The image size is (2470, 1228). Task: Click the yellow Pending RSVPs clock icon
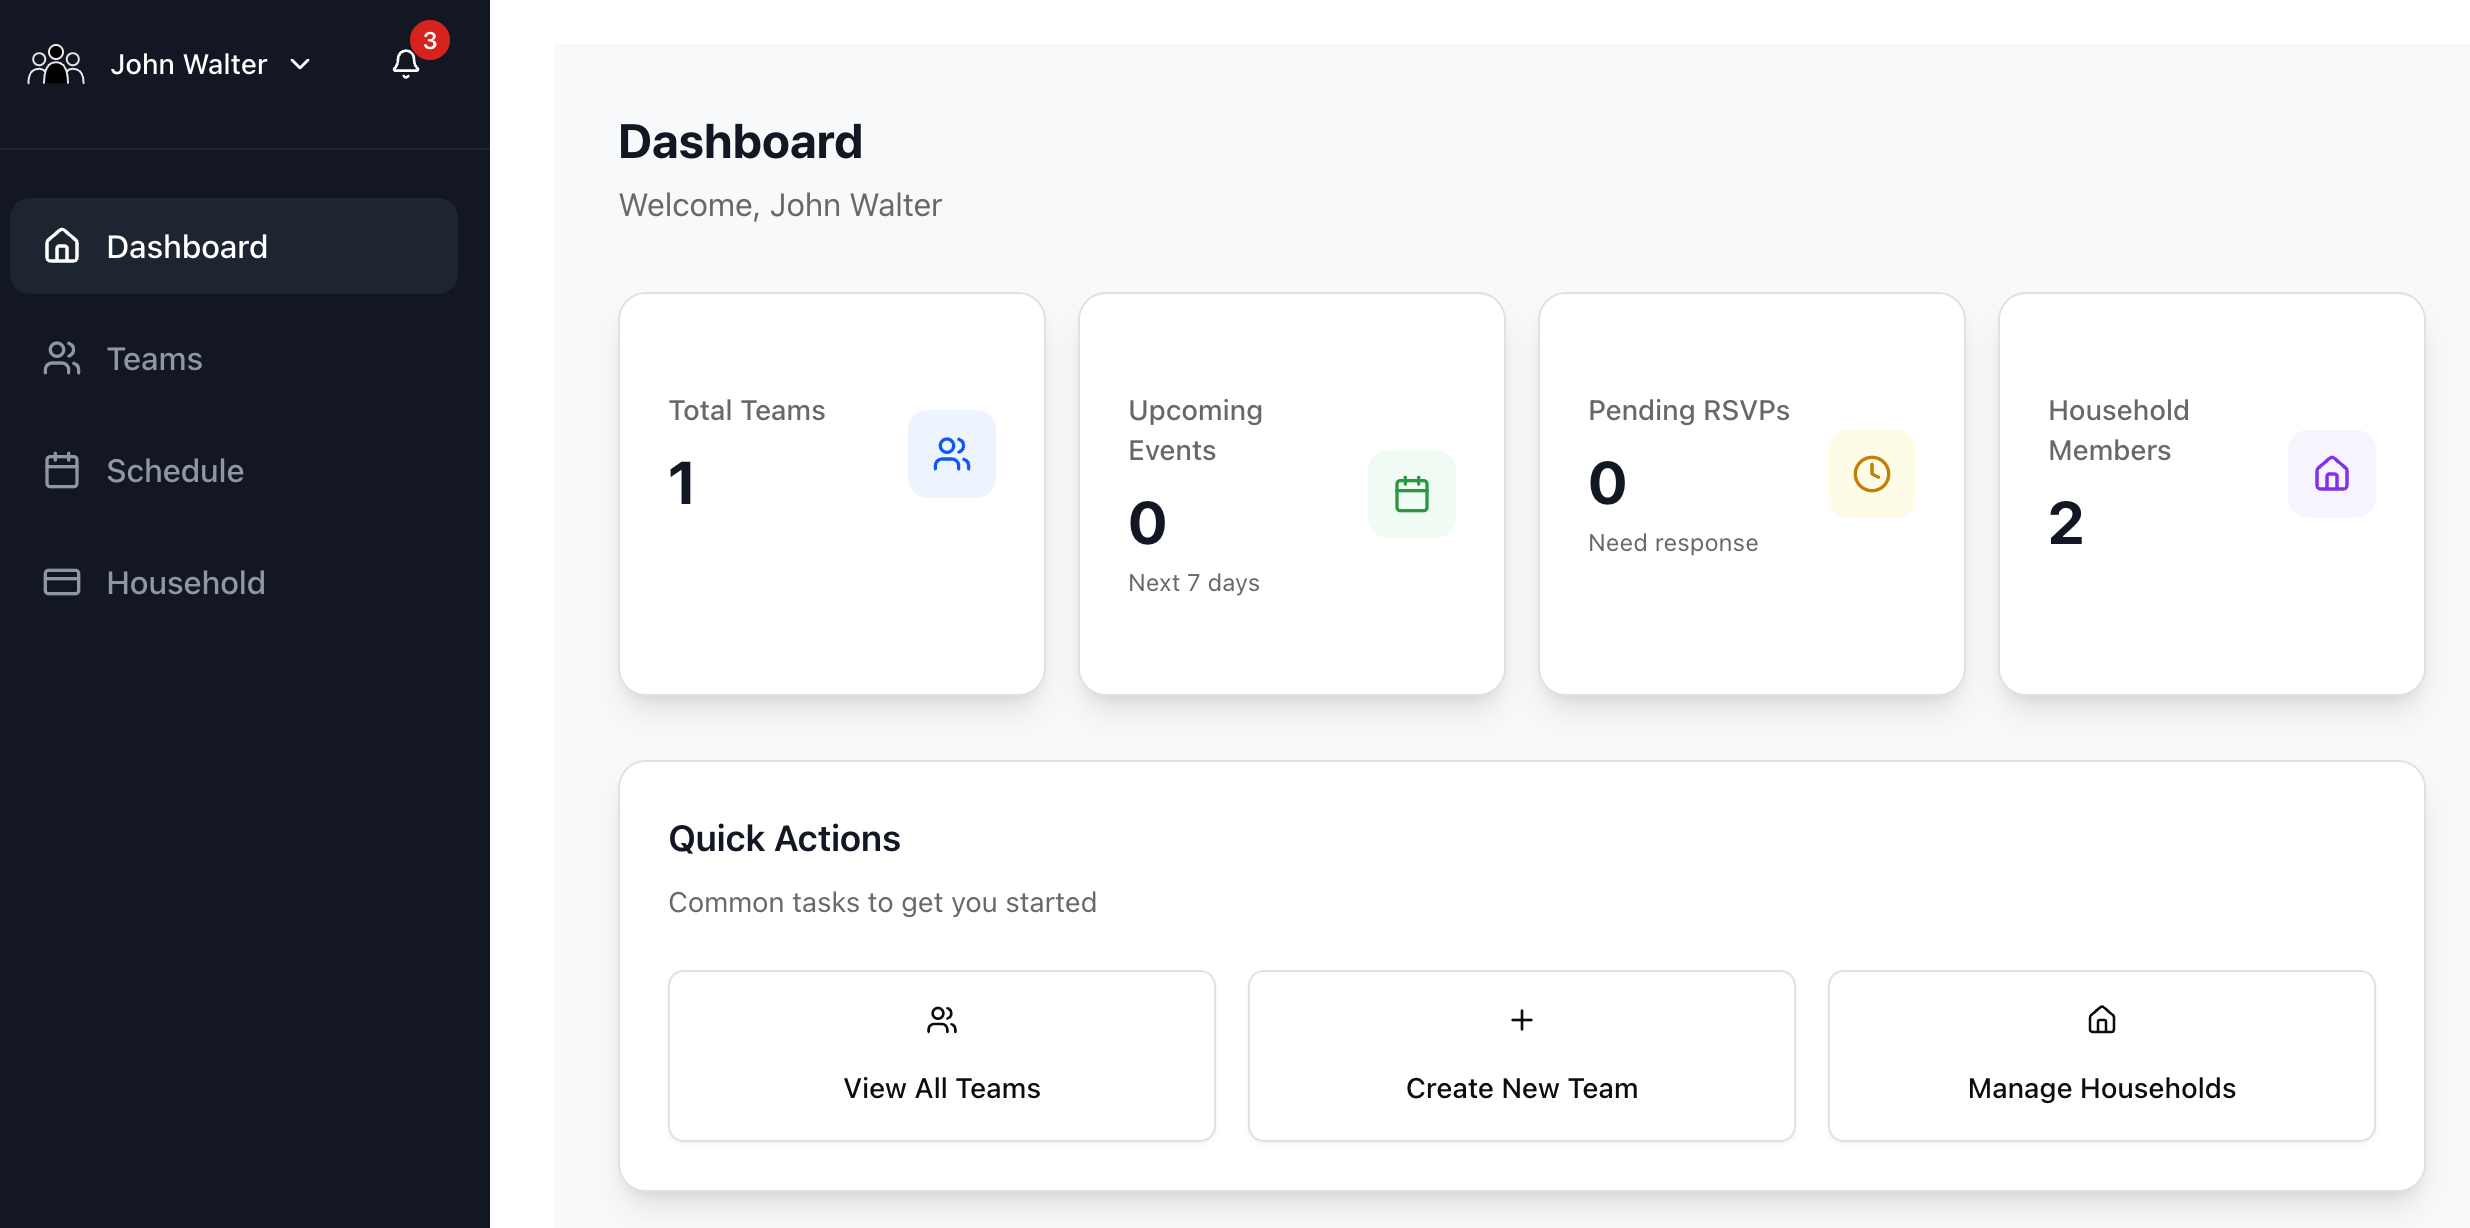click(1871, 474)
